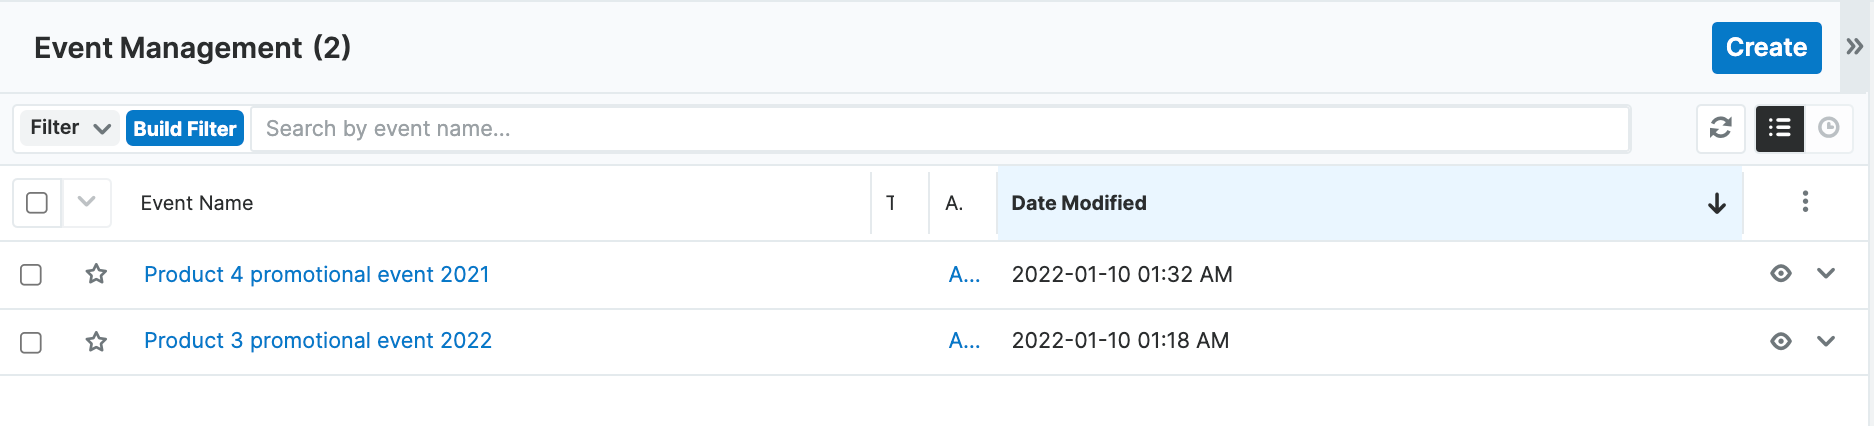Check the Product 3 promotional event row
The height and width of the screenshot is (426, 1874).
(x=31, y=343)
